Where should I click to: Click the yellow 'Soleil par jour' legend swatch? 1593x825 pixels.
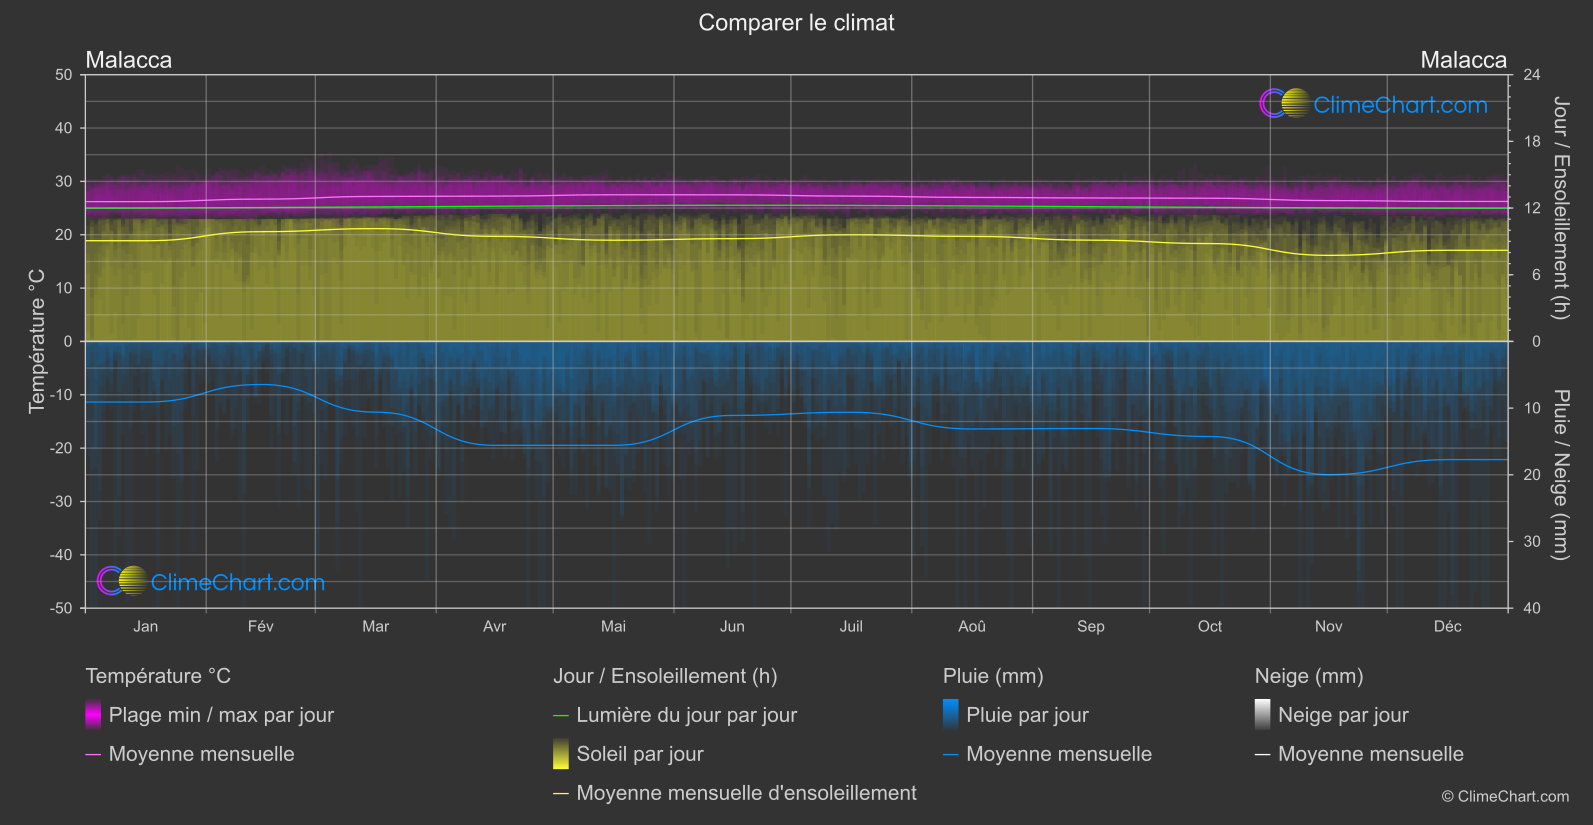coord(561,754)
